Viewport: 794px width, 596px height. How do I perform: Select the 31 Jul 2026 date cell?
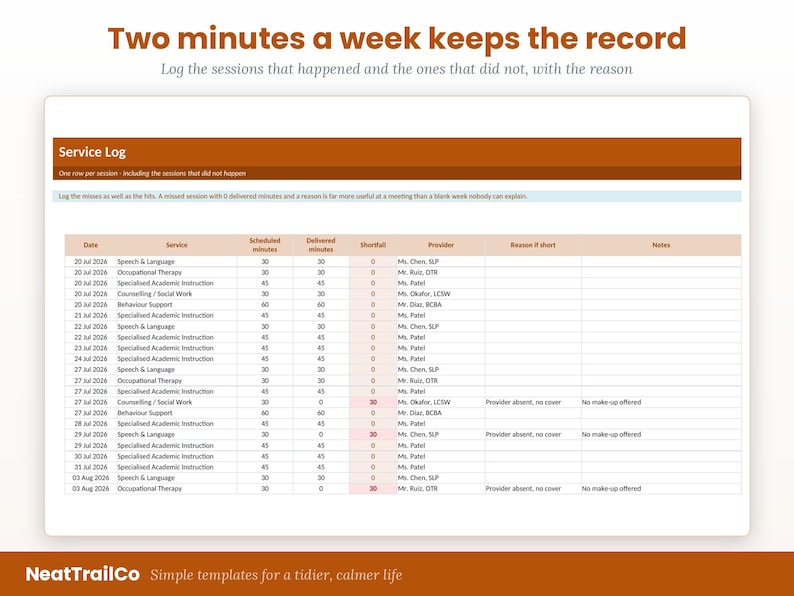click(91, 467)
